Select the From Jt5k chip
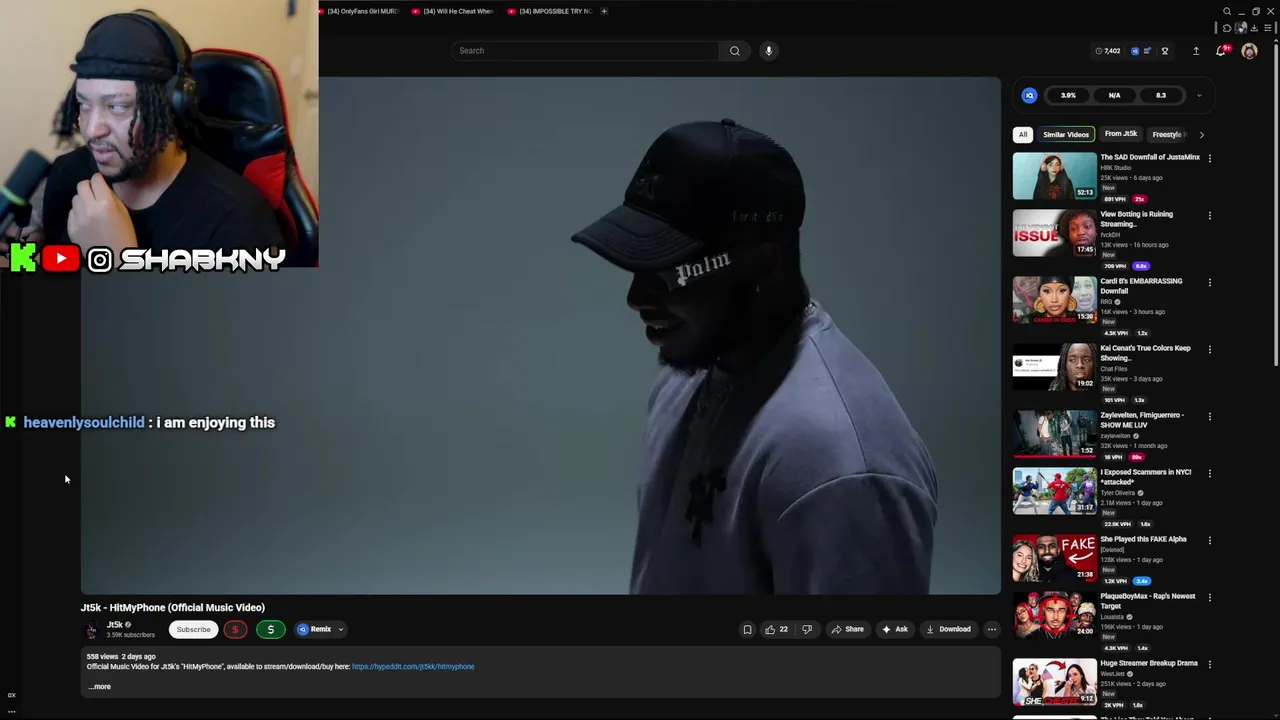Viewport: 1280px width, 720px height. 1121,134
